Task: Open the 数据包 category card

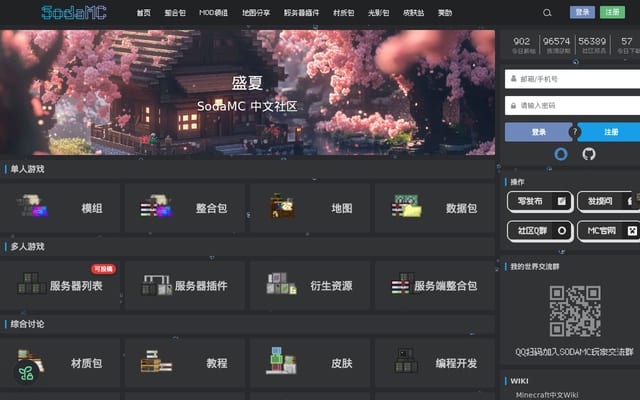Action: click(x=435, y=208)
